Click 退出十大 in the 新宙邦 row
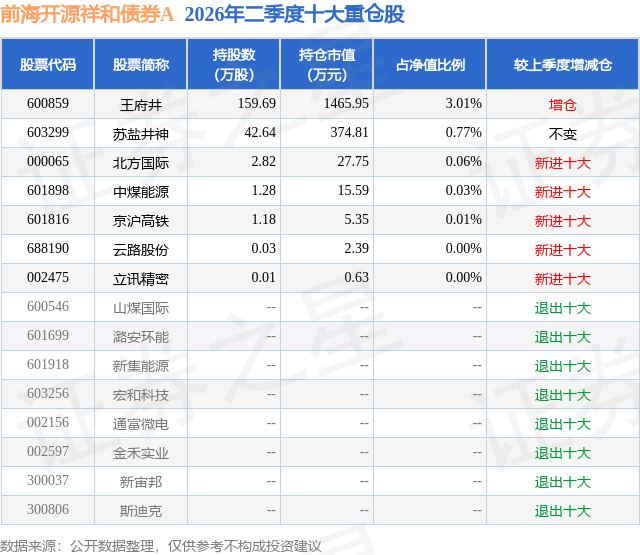 click(x=563, y=482)
